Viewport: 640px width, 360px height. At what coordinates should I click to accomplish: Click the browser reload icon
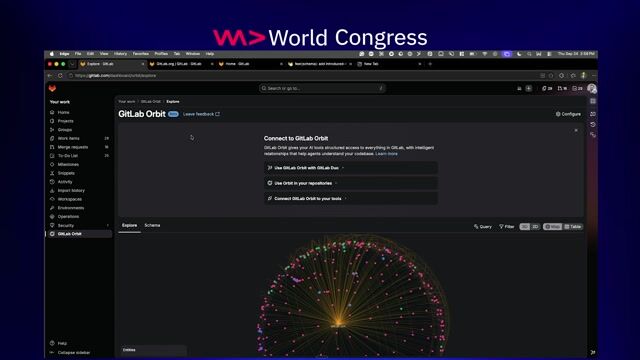click(60, 76)
